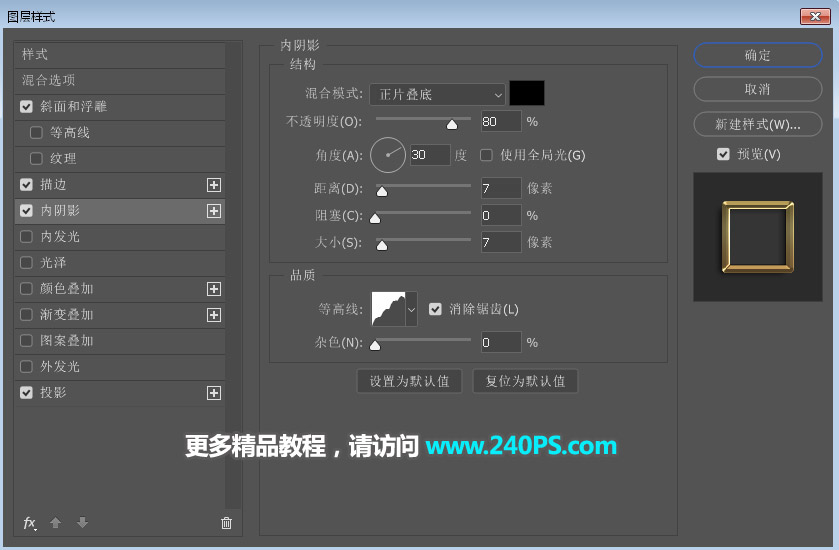This screenshot has height=550, width=839.
Task: Open contour picker dropdown arrow
Action: (411, 309)
